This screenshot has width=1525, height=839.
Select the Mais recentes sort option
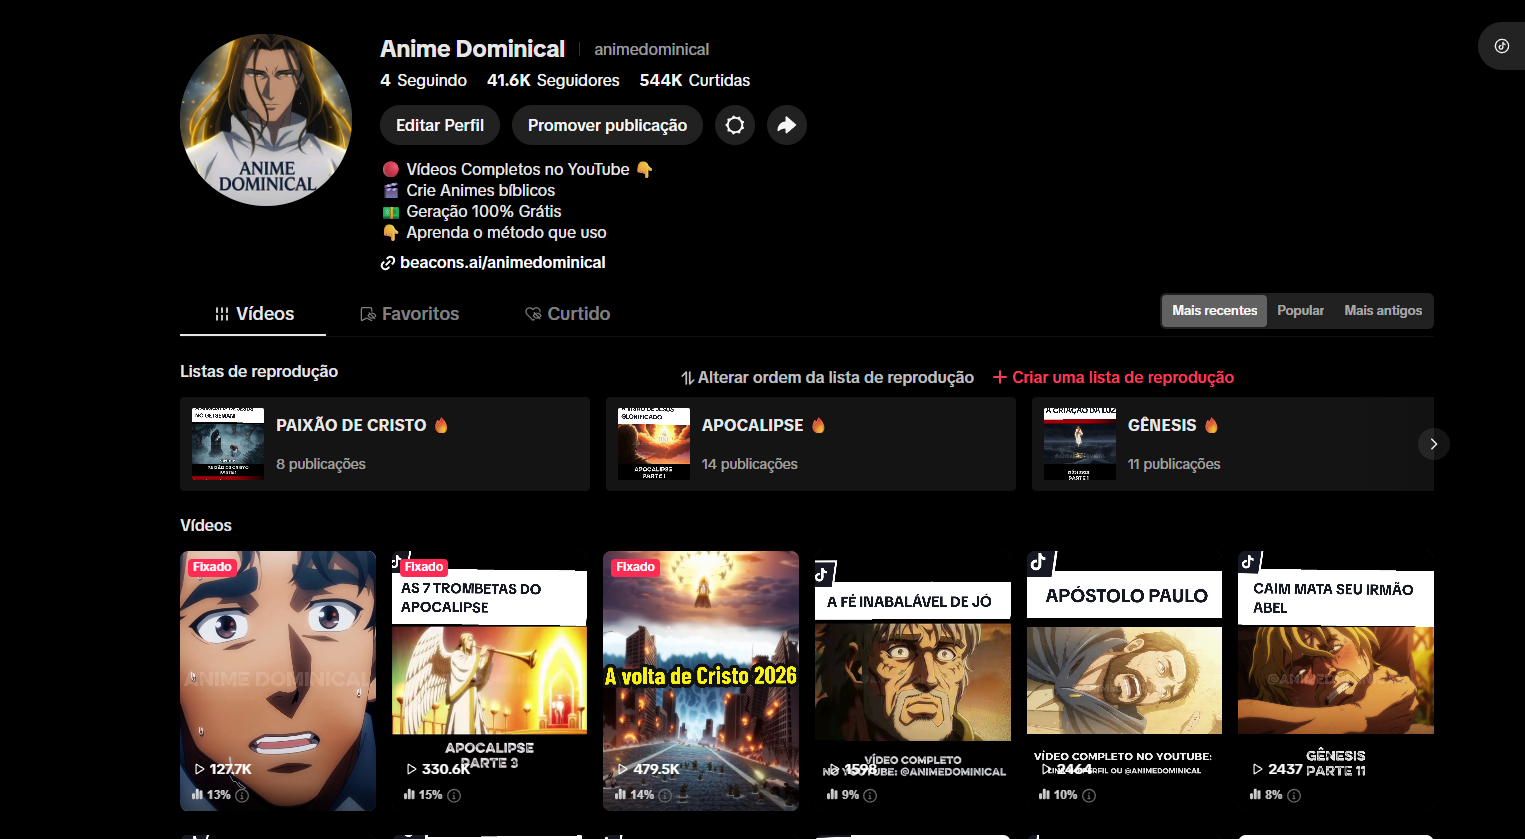coord(1214,311)
